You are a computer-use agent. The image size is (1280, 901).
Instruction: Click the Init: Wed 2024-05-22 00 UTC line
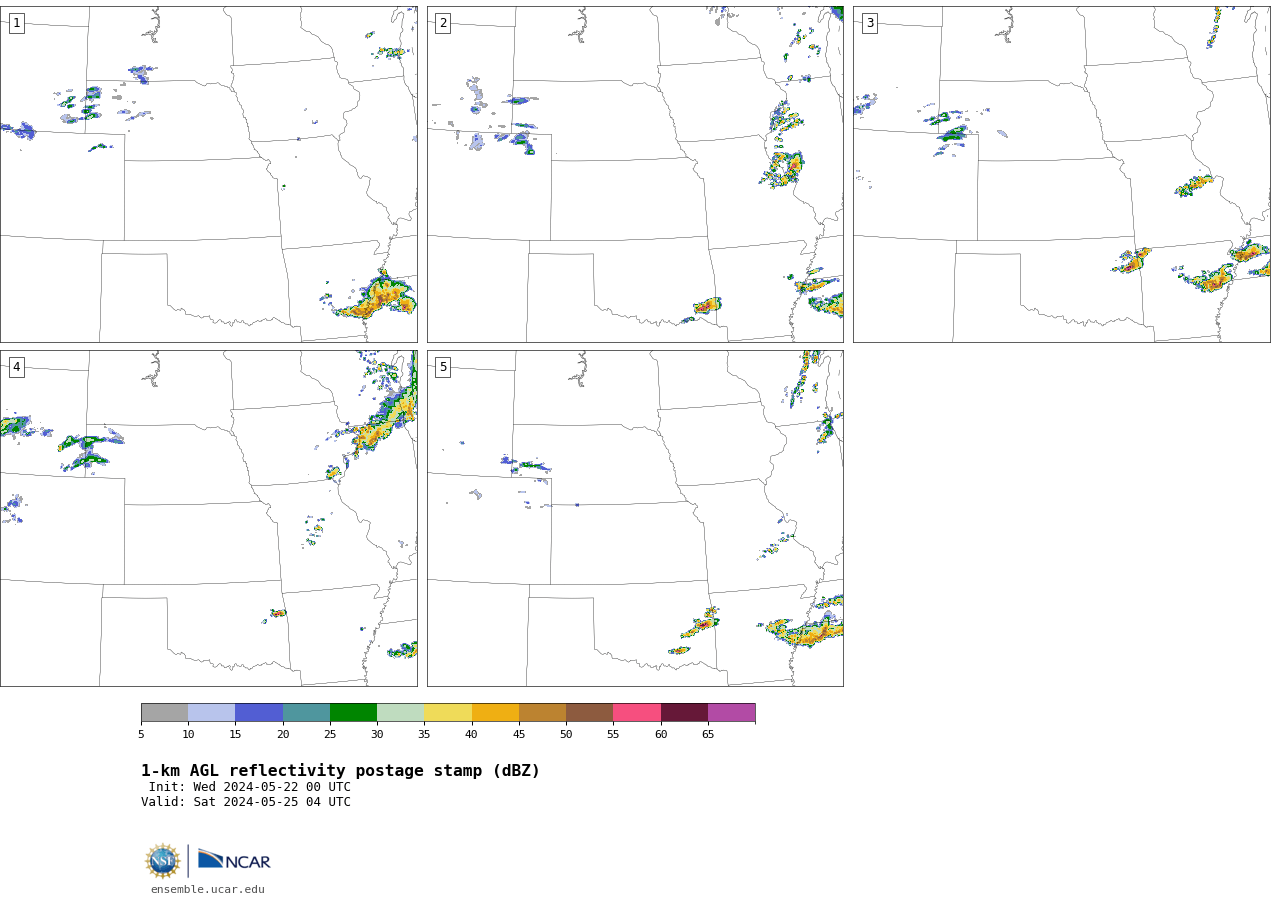tap(250, 787)
